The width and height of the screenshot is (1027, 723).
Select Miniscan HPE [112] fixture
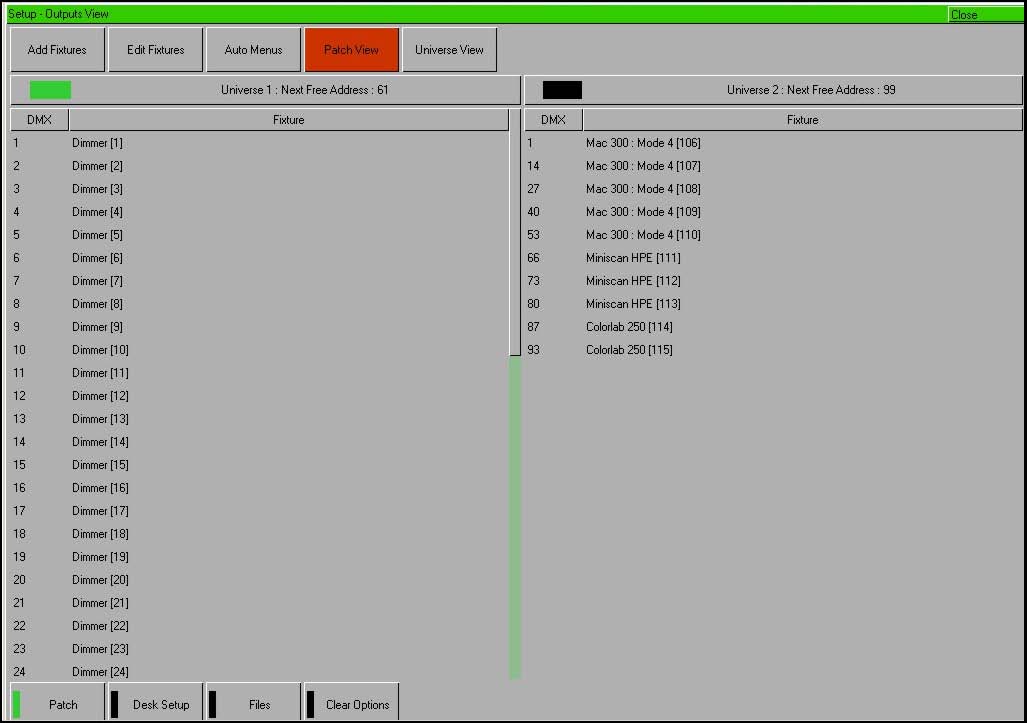pyautogui.click(x=633, y=280)
